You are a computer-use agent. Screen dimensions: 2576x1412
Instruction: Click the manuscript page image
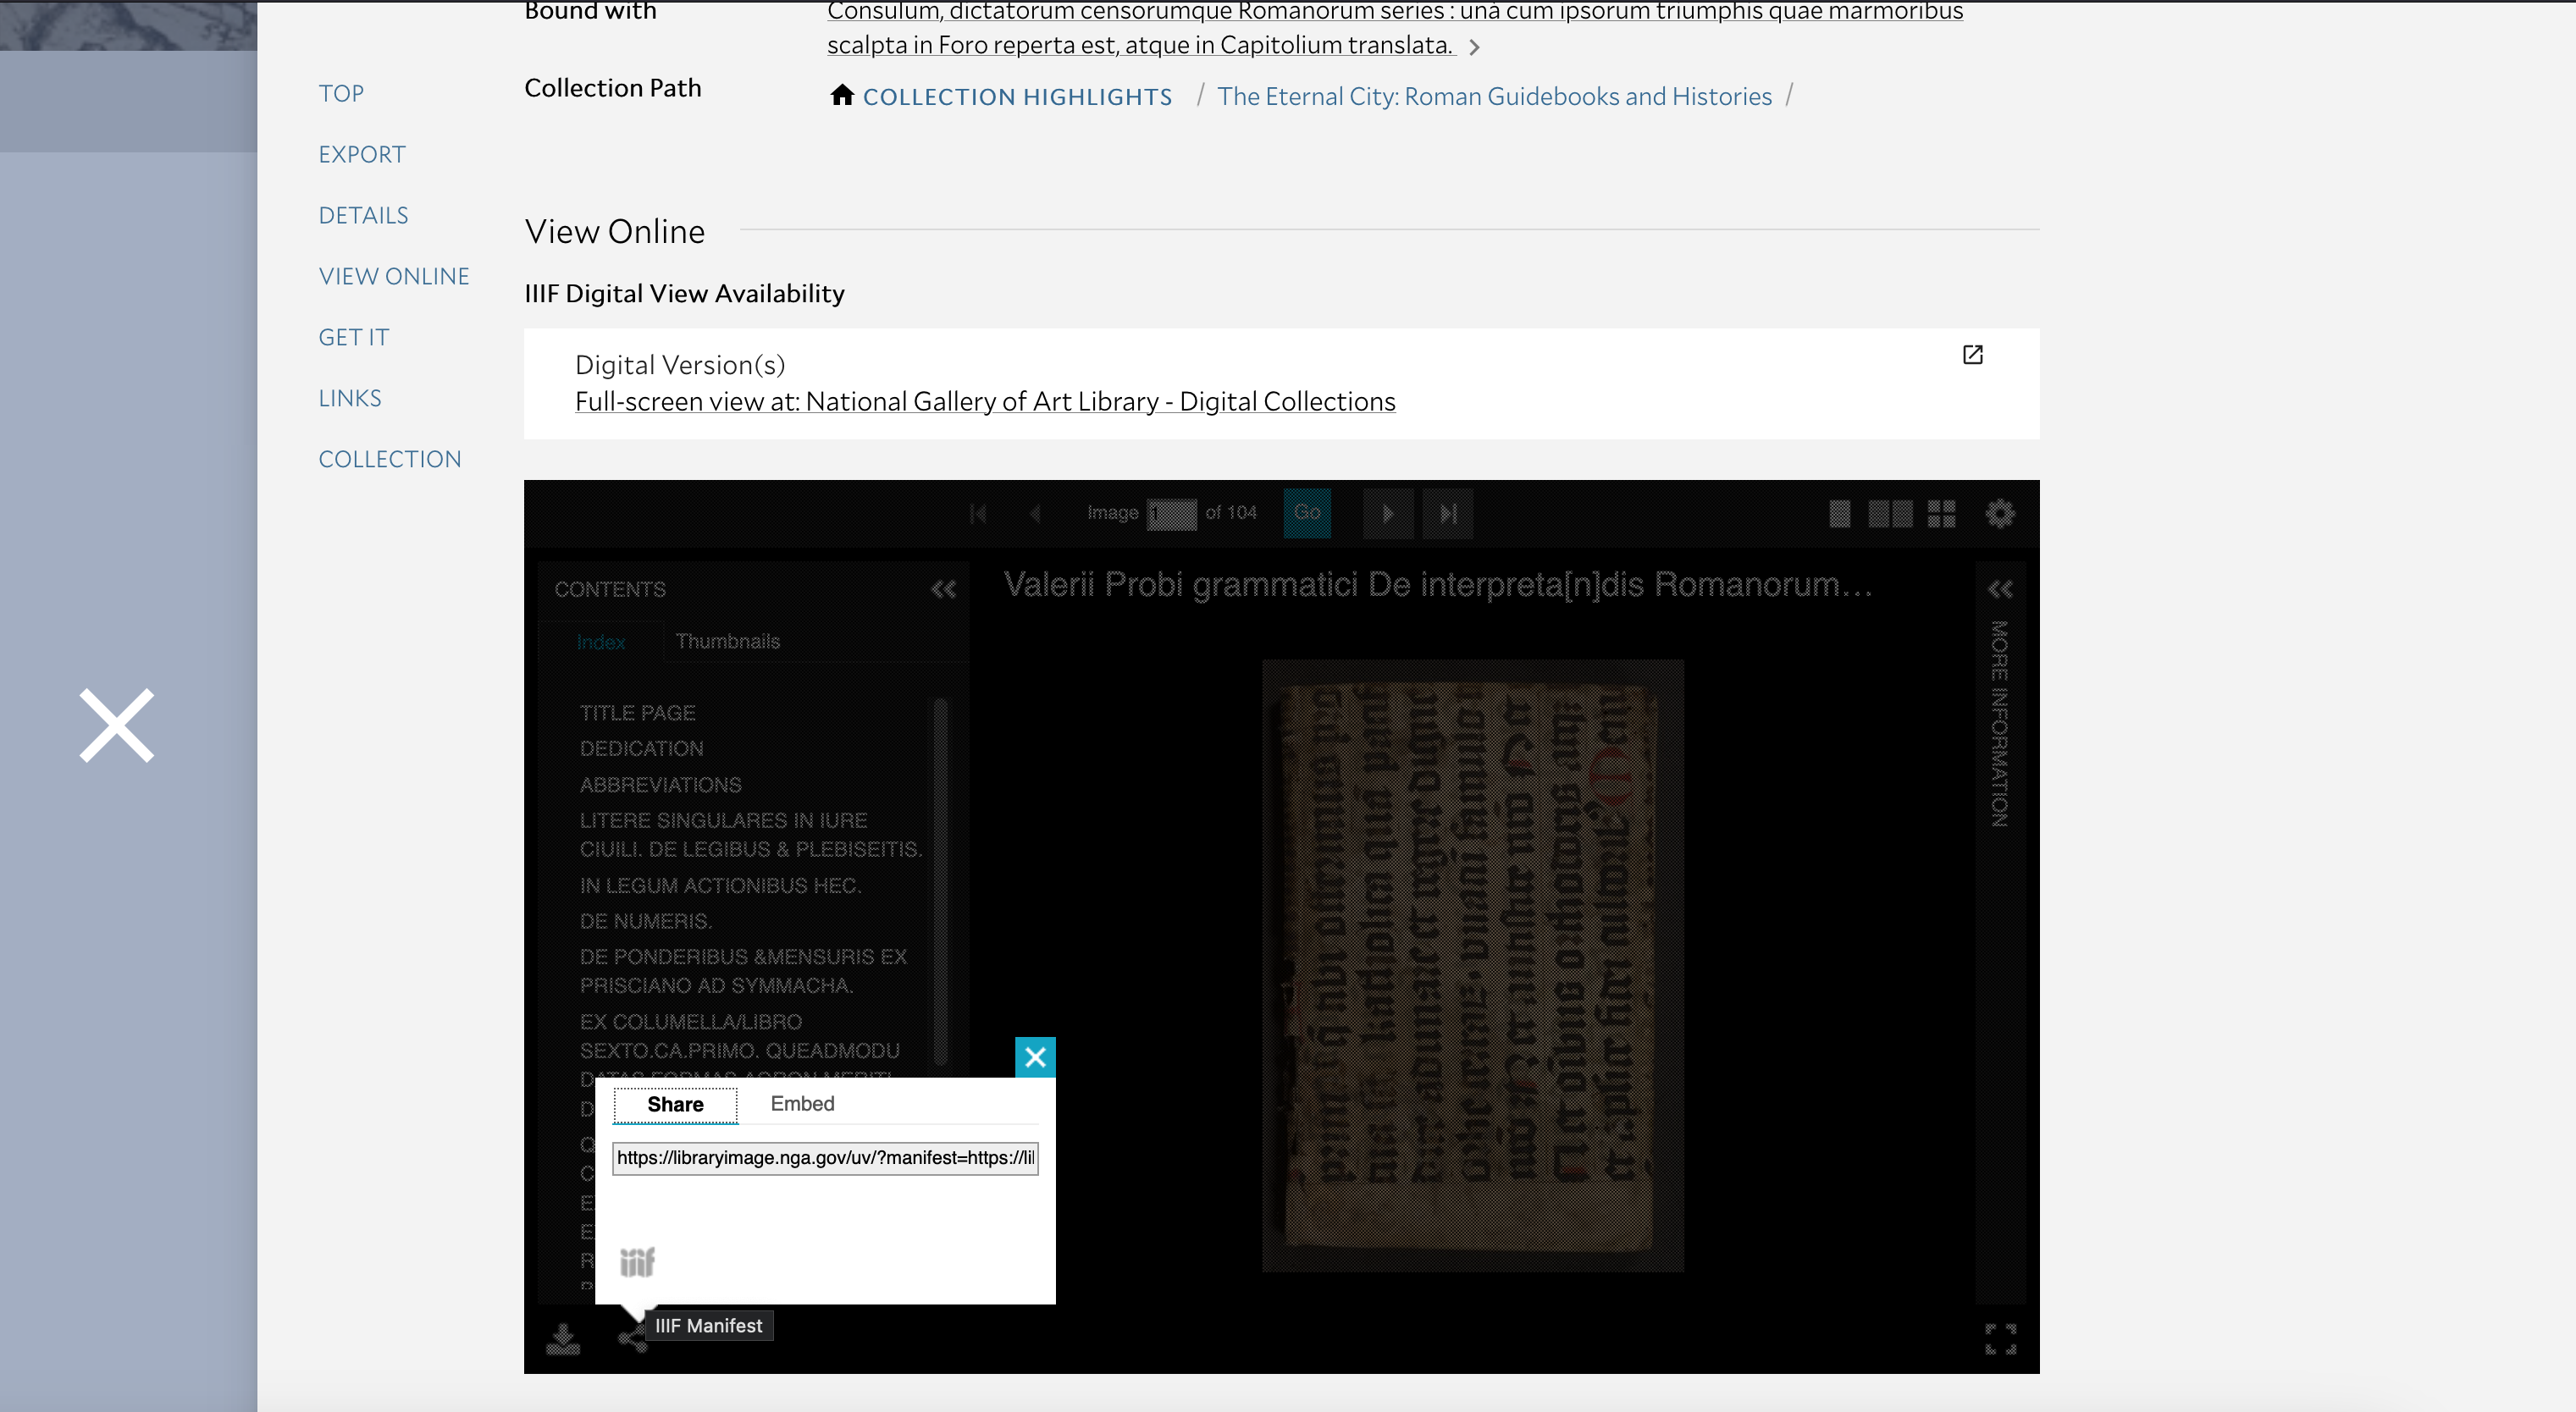(x=1472, y=965)
